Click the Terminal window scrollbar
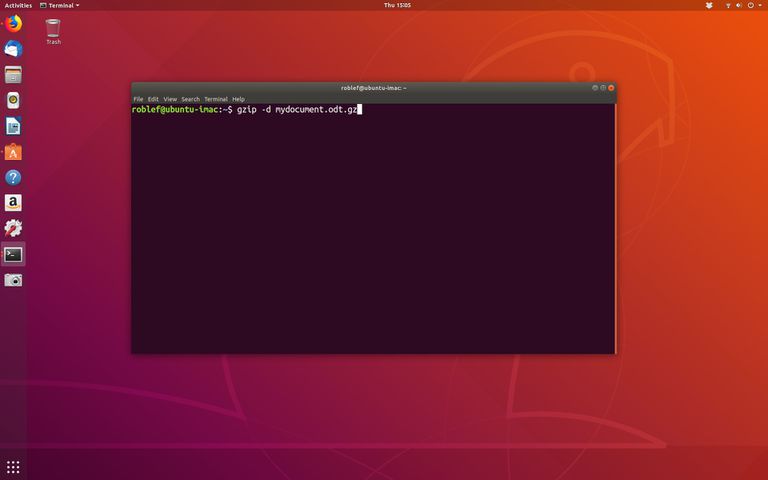The image size is (768, 480). pos(615,228)
